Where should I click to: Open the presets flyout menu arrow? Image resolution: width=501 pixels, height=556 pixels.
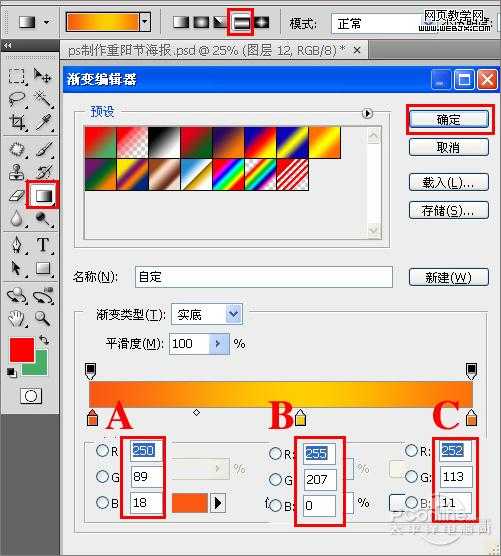(x=368, y=113)
